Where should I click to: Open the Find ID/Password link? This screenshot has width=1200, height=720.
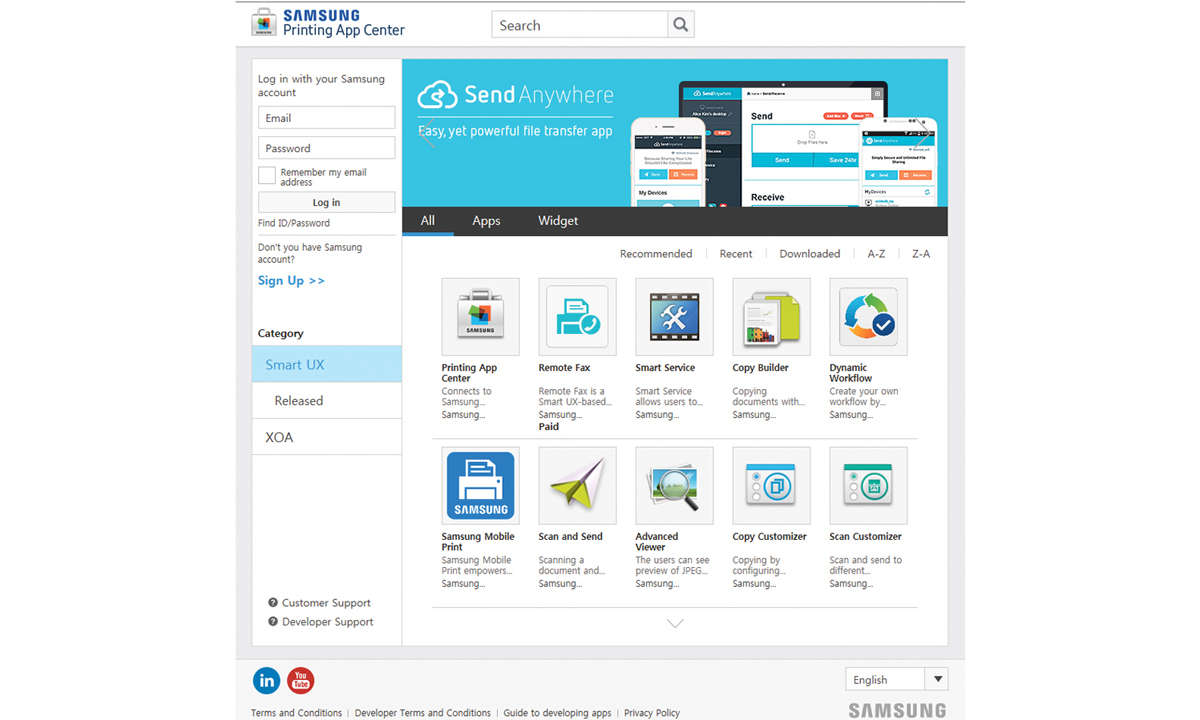pos(294,223)
